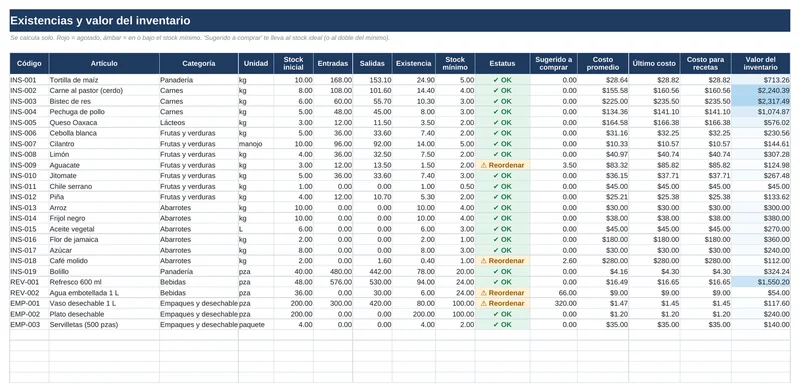This screenshot has width=800, height=392.
Task: Click code cell INS-001
Action: click(x=29, y=80)
